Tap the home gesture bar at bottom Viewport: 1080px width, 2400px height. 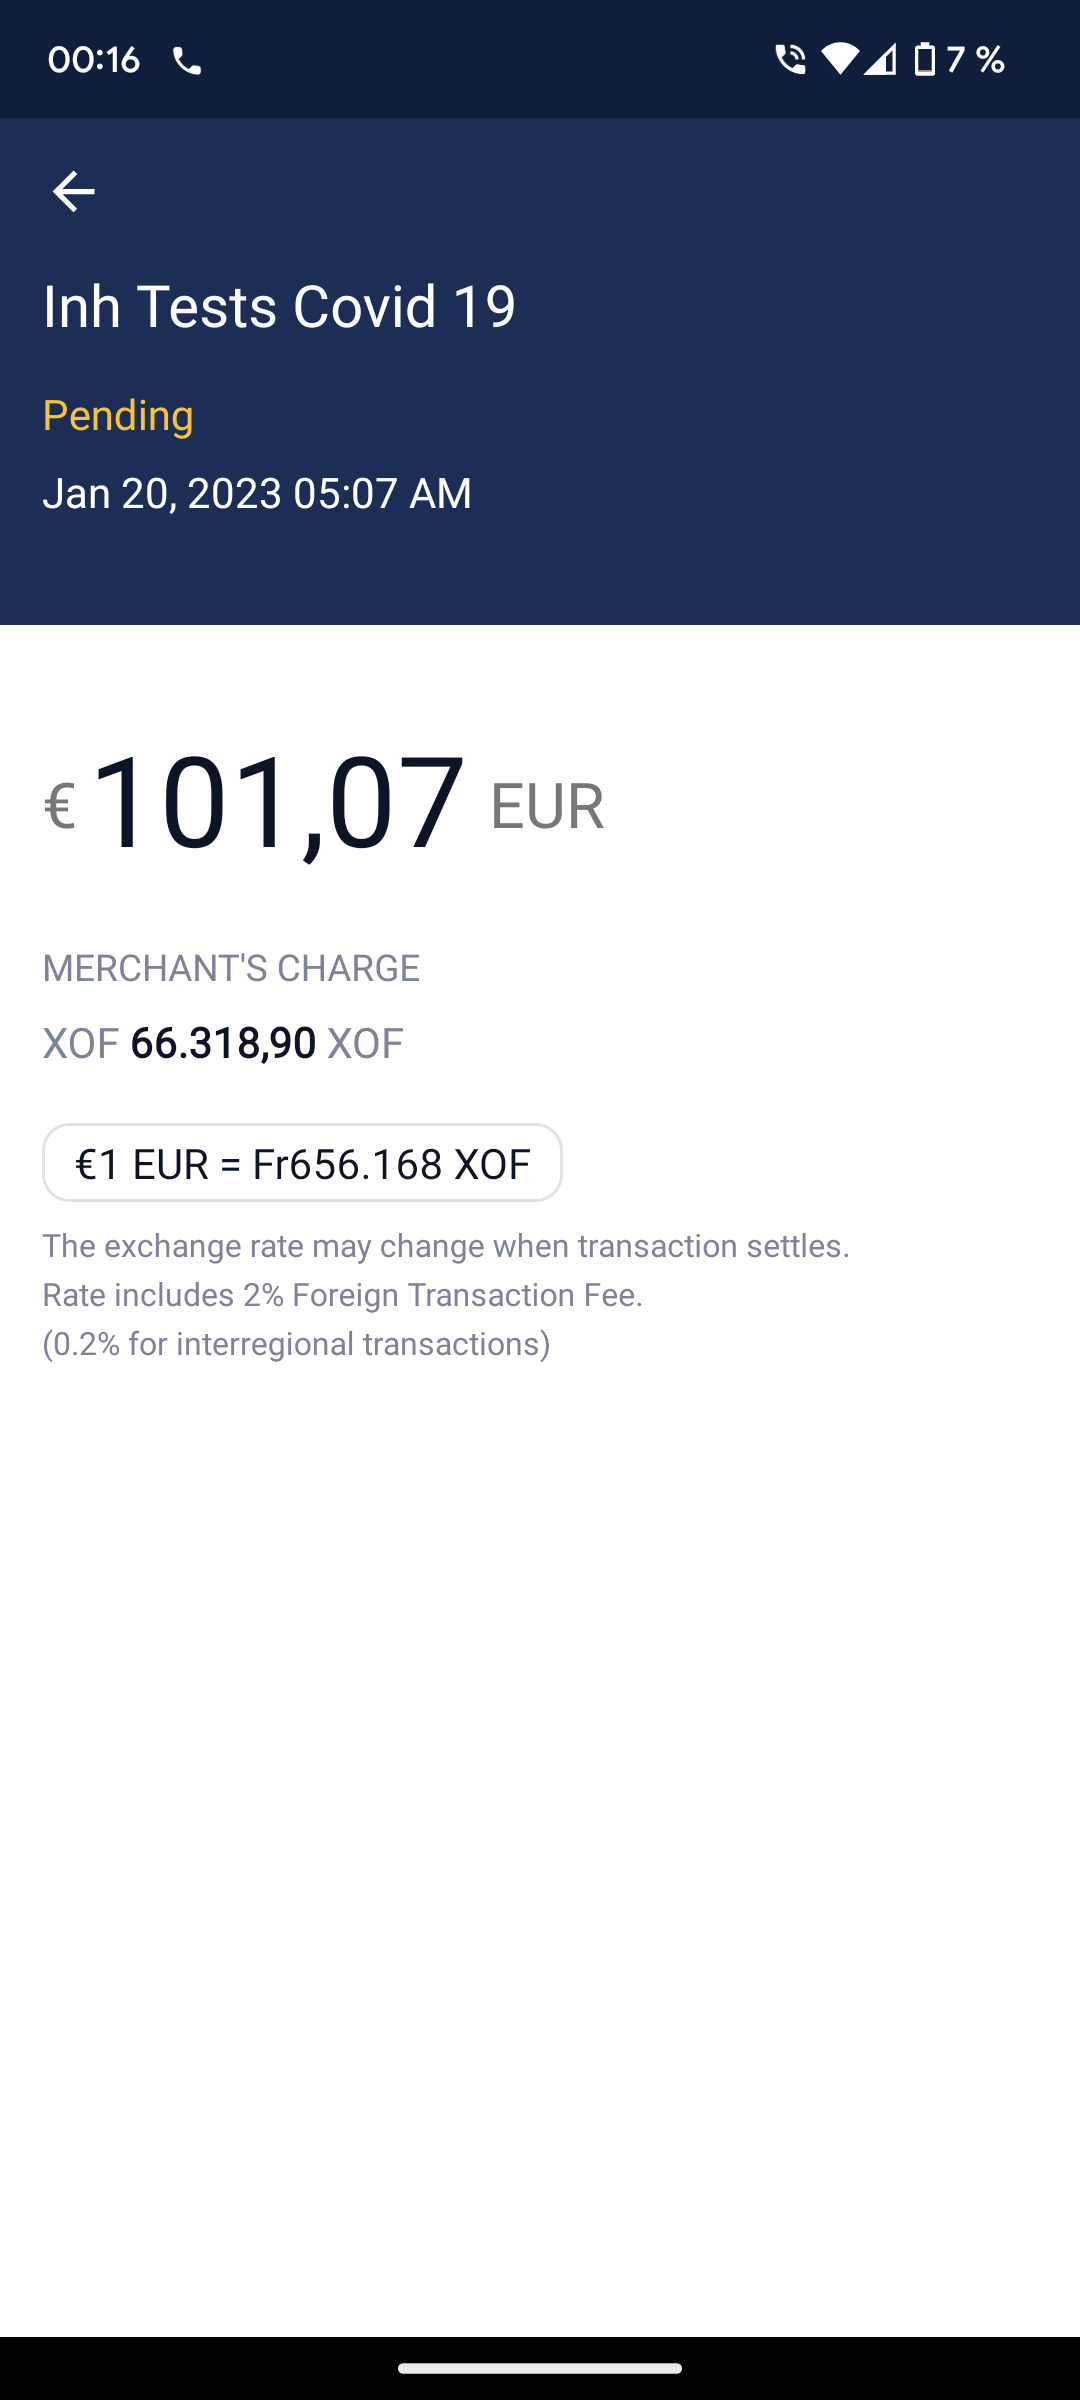pyautogui.click(x=540, y=2368)
